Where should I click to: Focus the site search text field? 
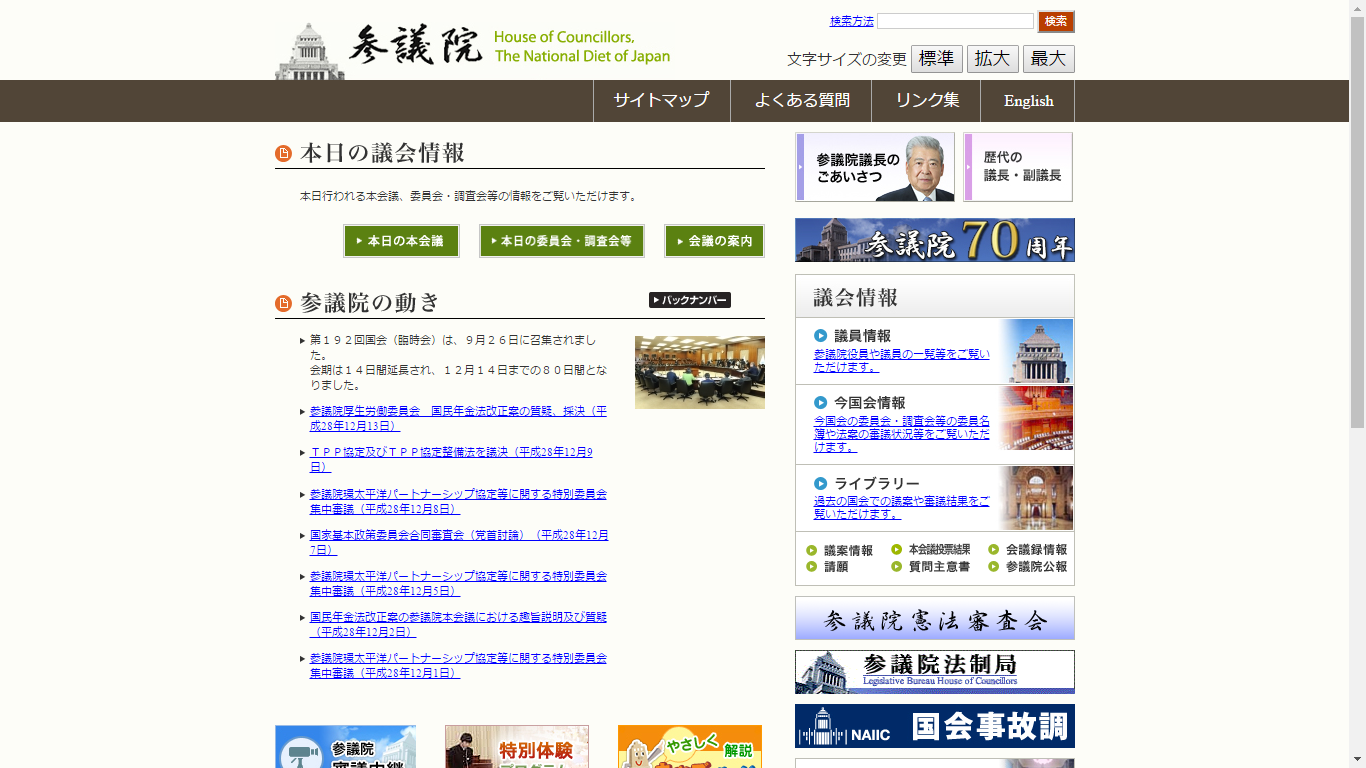click(x=956, y=21)
